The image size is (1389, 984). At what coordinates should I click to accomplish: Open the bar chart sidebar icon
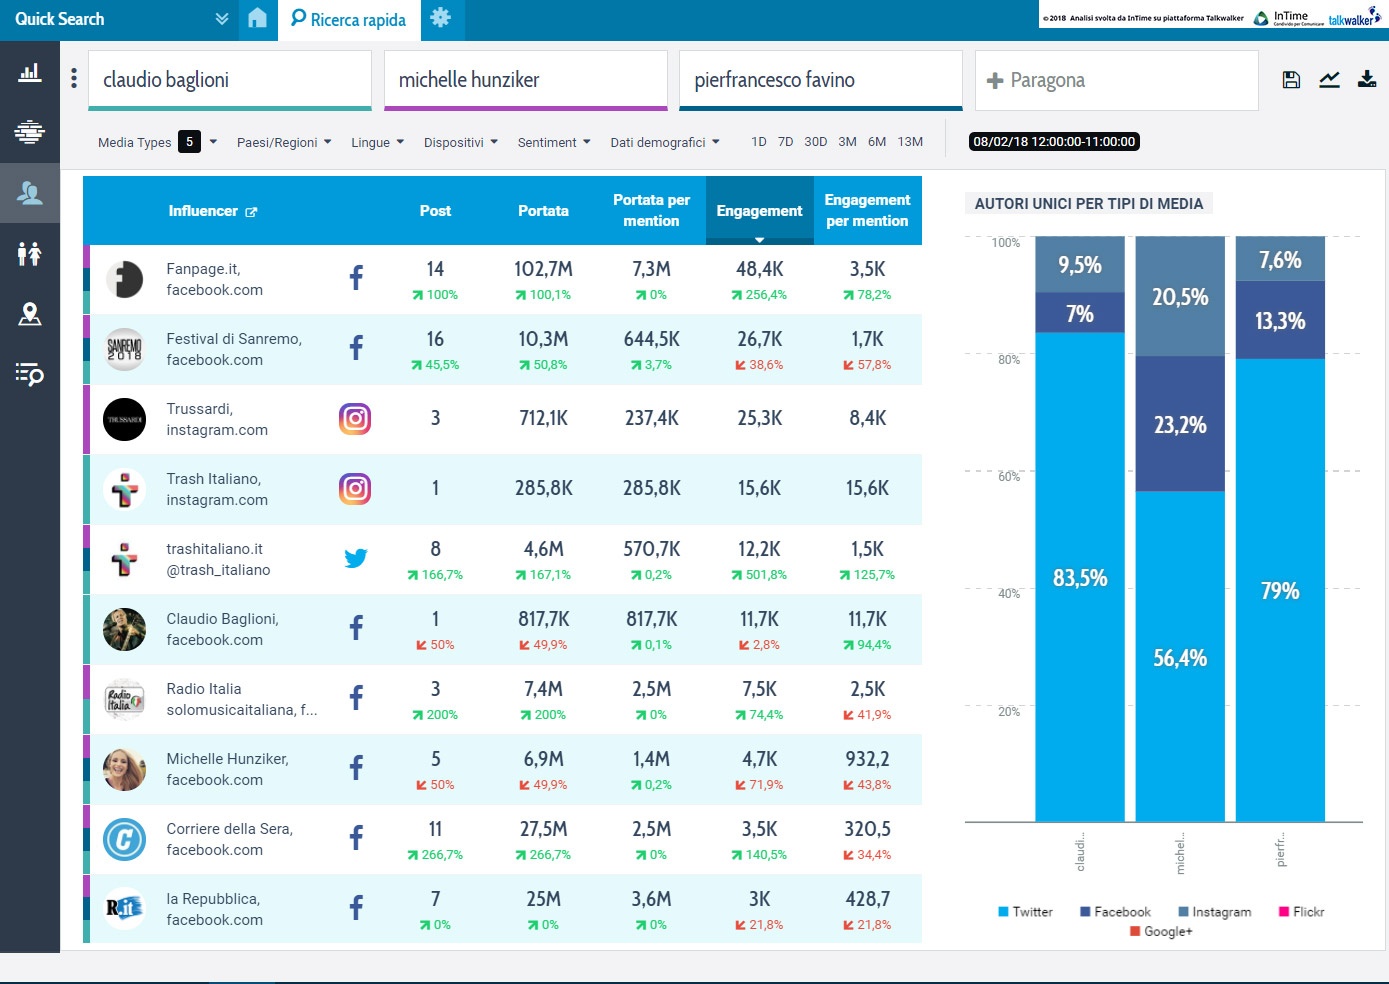(x=30, y=72)
